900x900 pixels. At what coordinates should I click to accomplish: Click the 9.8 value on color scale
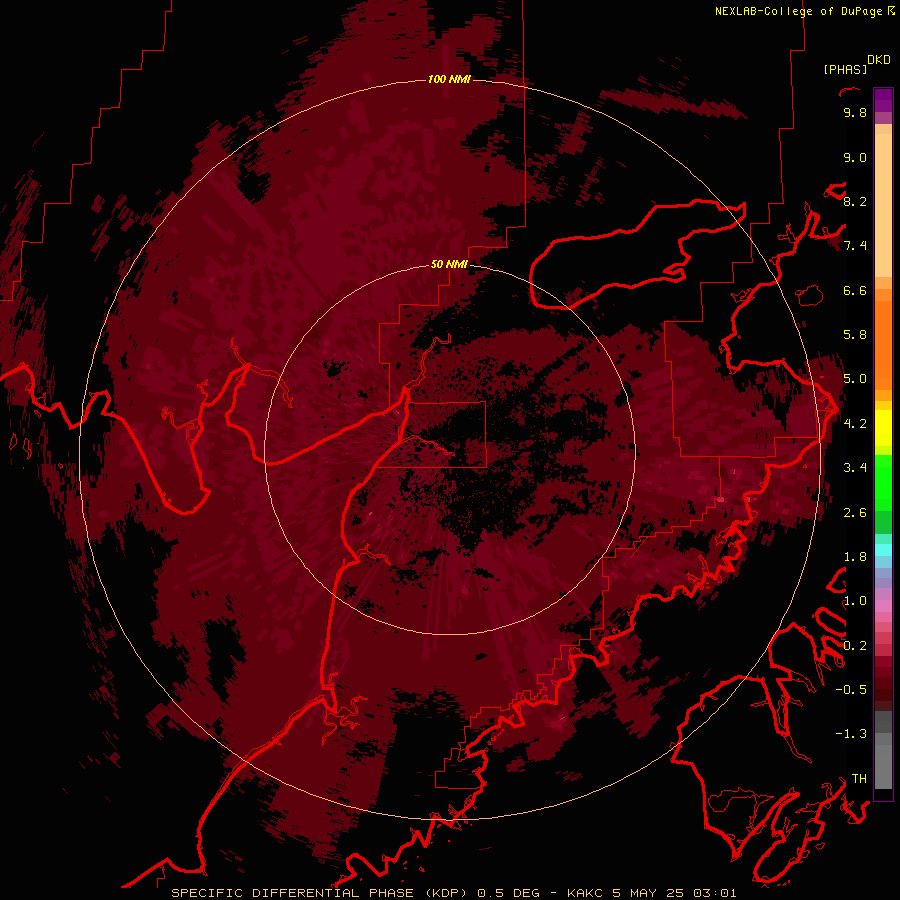855,113
